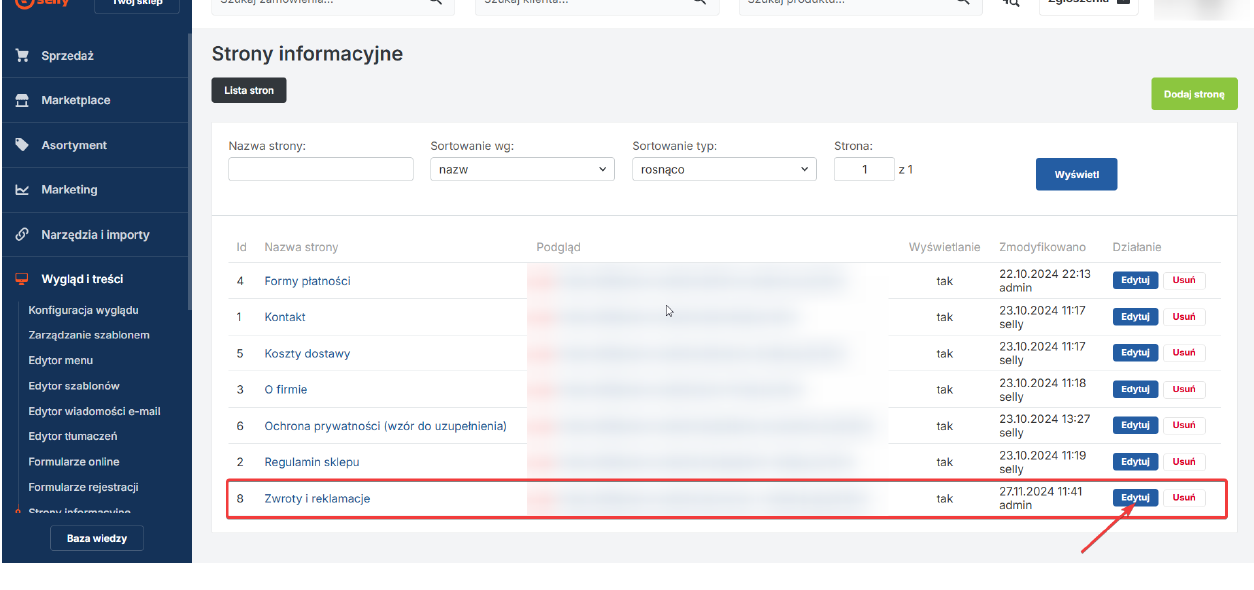Click Usuń for Regulamin sklepu

pyautogui.click(x=1184, y=462)
